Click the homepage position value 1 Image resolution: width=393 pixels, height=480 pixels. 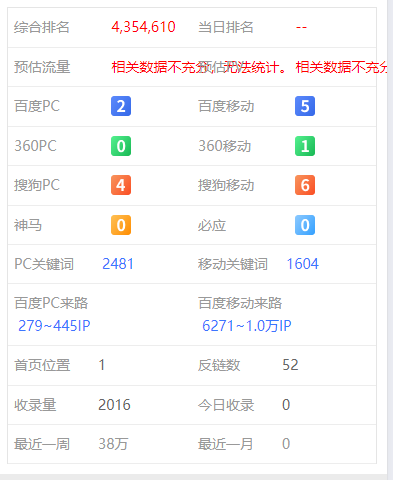click(x=102, y=365)
